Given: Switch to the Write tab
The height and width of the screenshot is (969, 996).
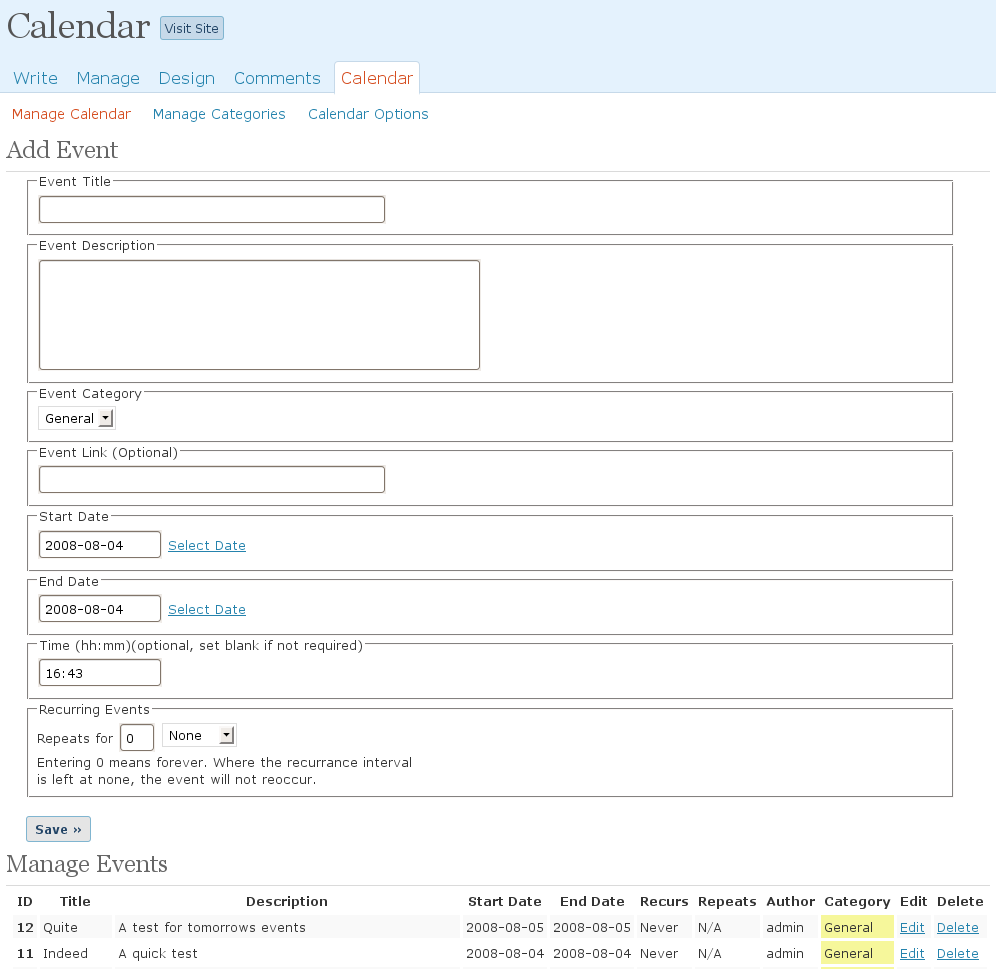Looking at the screenshot, I should (x=35, y=78).
